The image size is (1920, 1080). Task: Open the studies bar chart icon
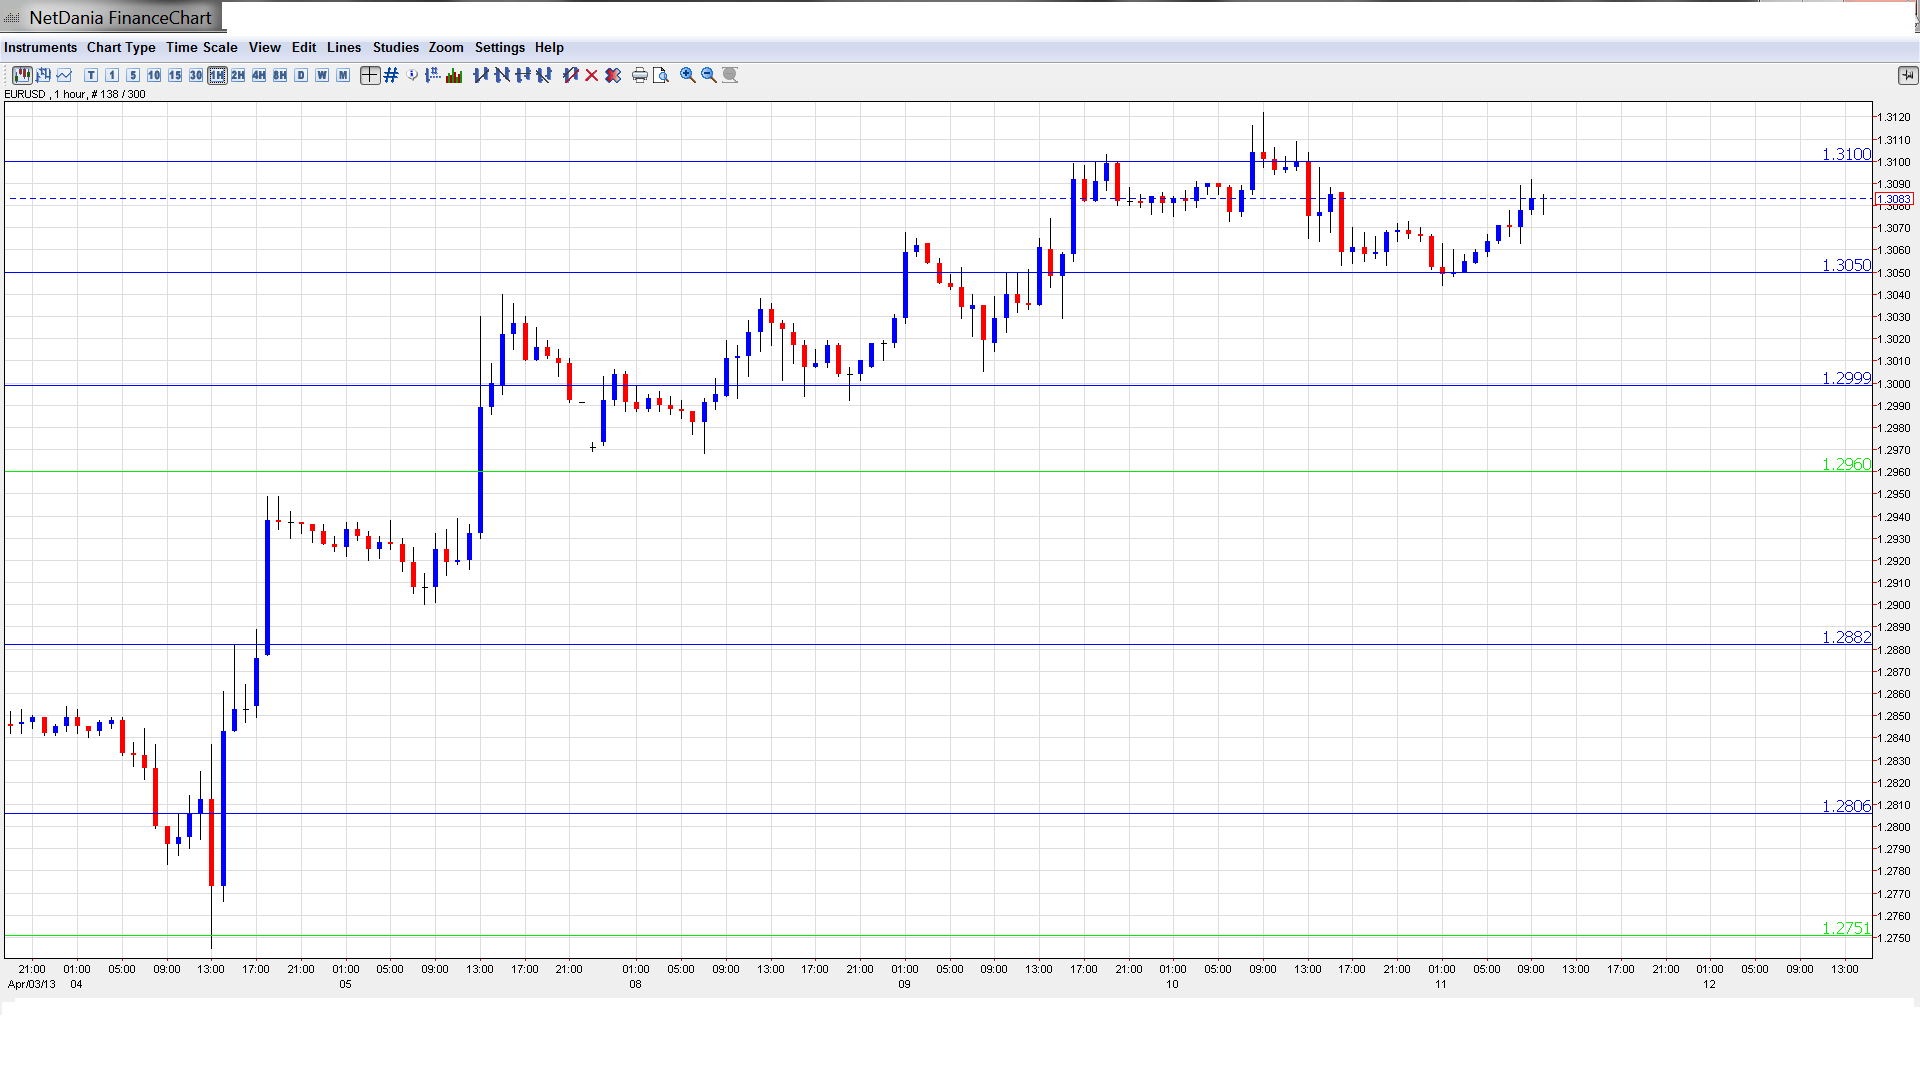(454, 75)
